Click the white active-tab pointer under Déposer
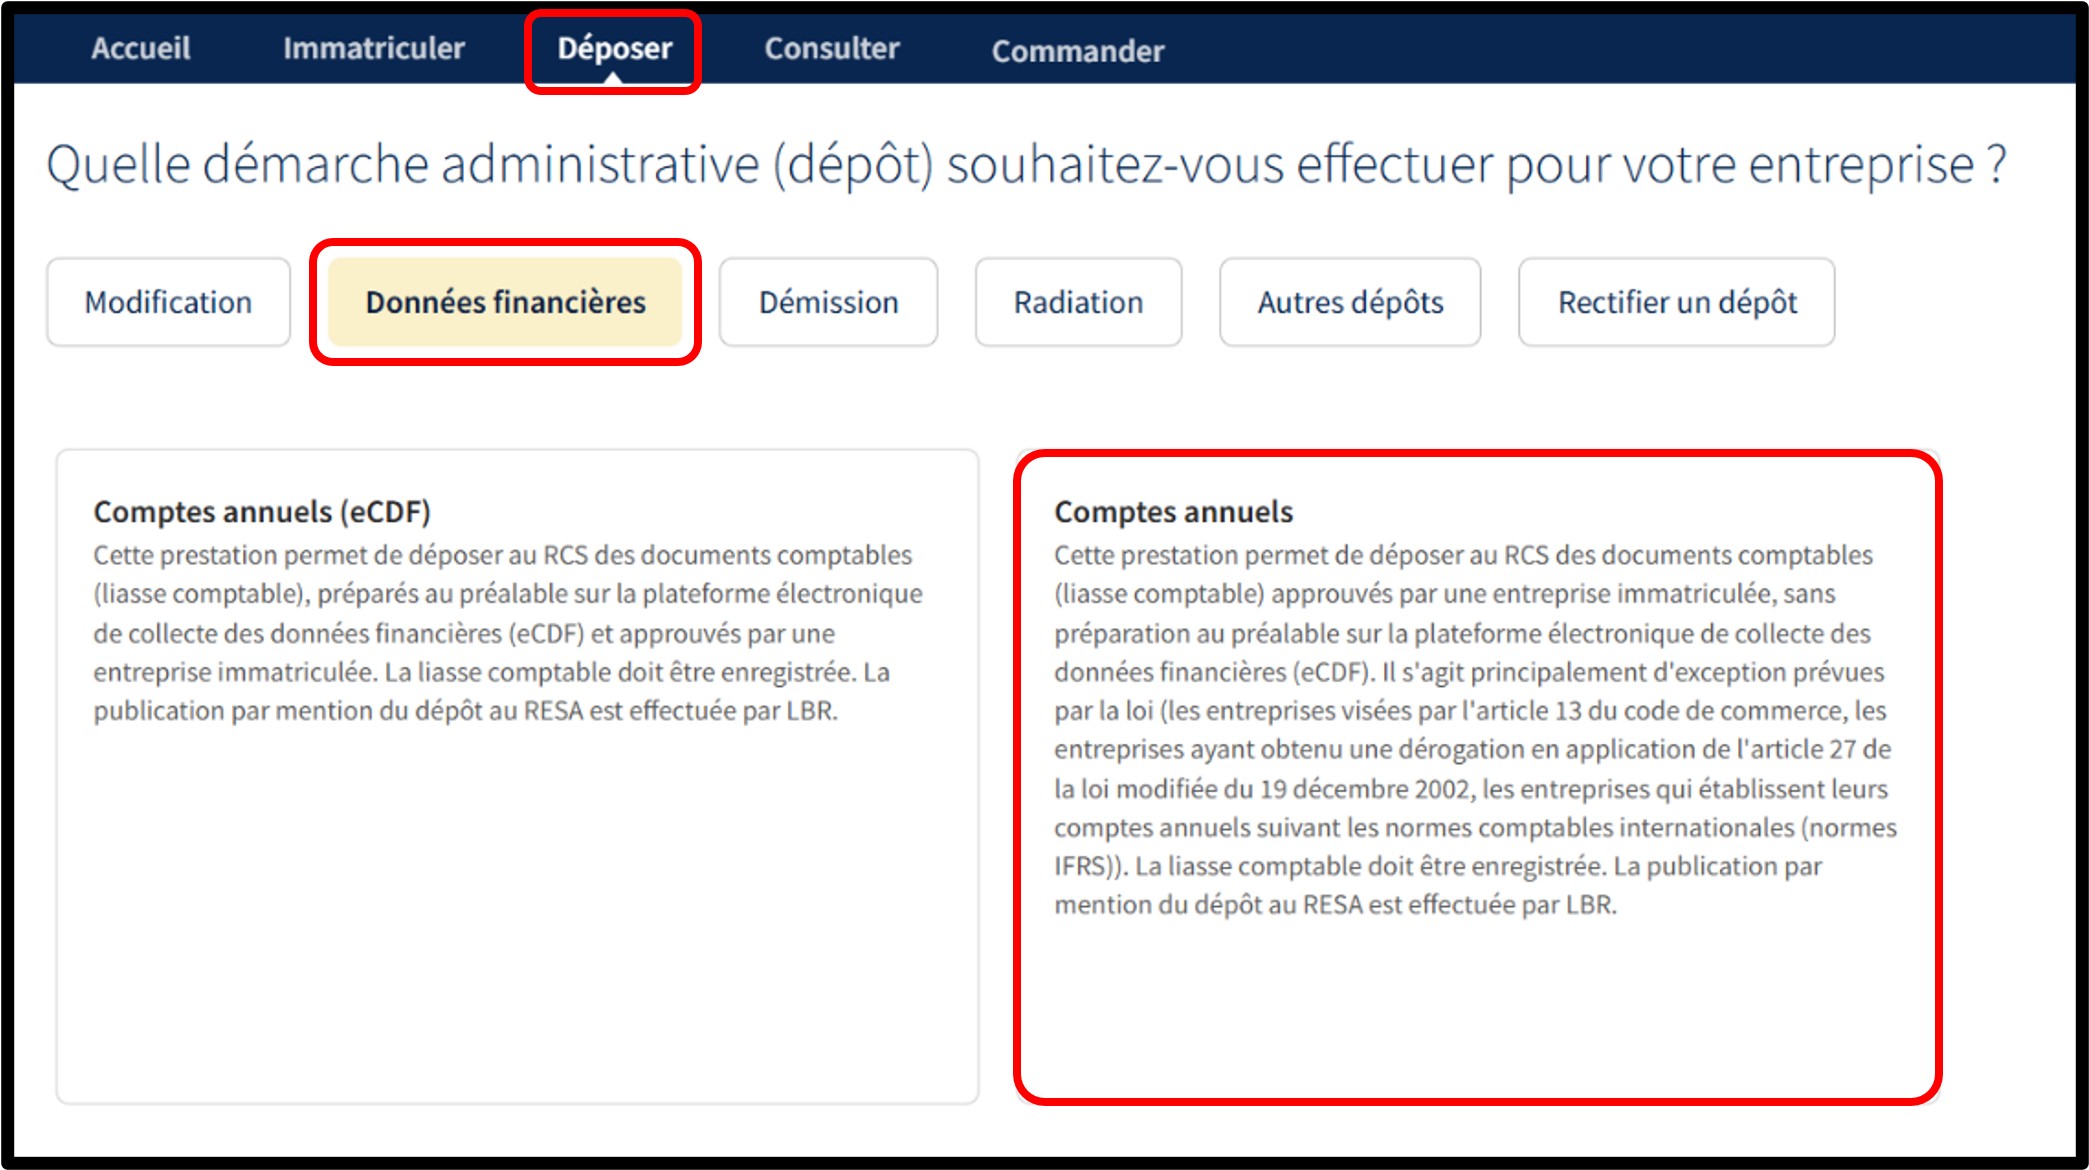This screenshot has width=2089, height=1170. tap(613, 78)
